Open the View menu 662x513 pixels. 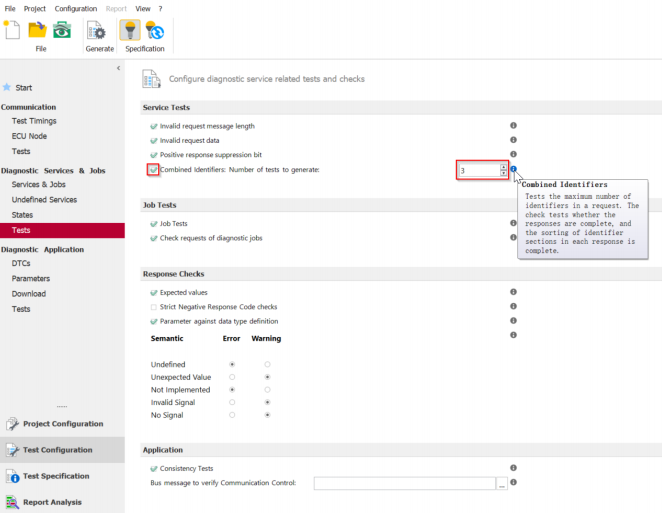pyautogui.click(x=143, y=8)
